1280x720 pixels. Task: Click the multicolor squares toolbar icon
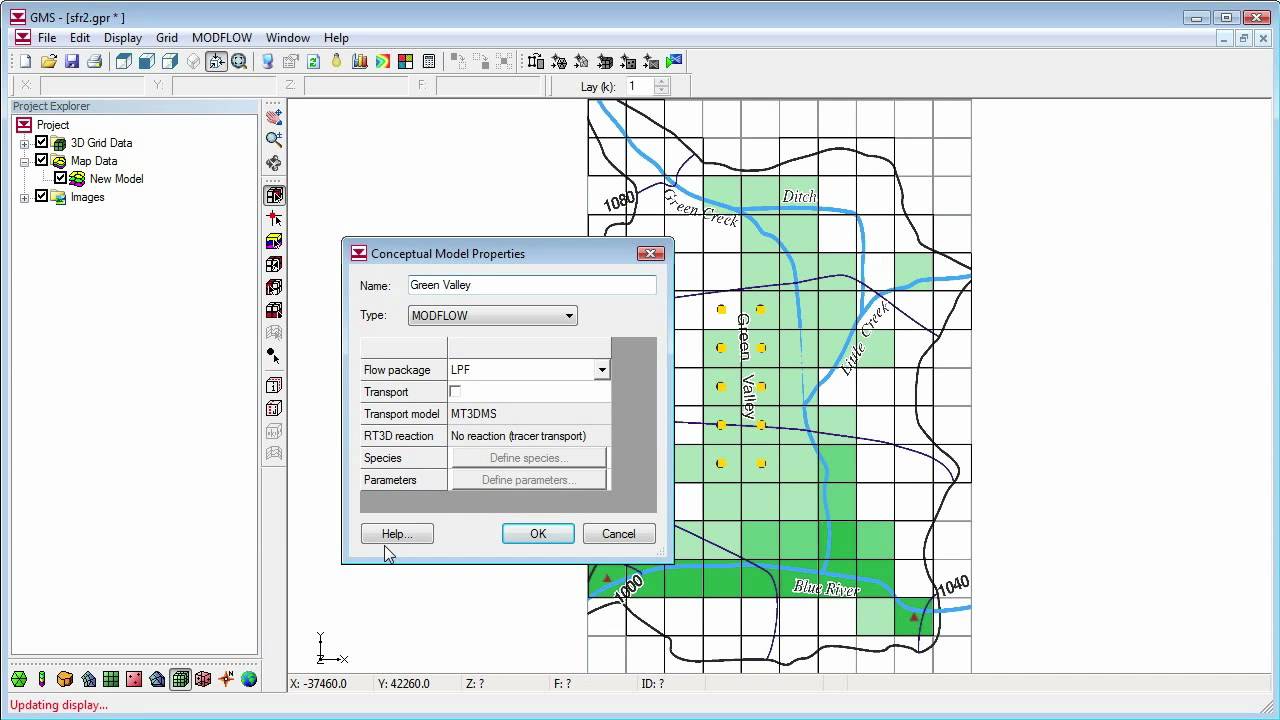click(x=406, y=62)
